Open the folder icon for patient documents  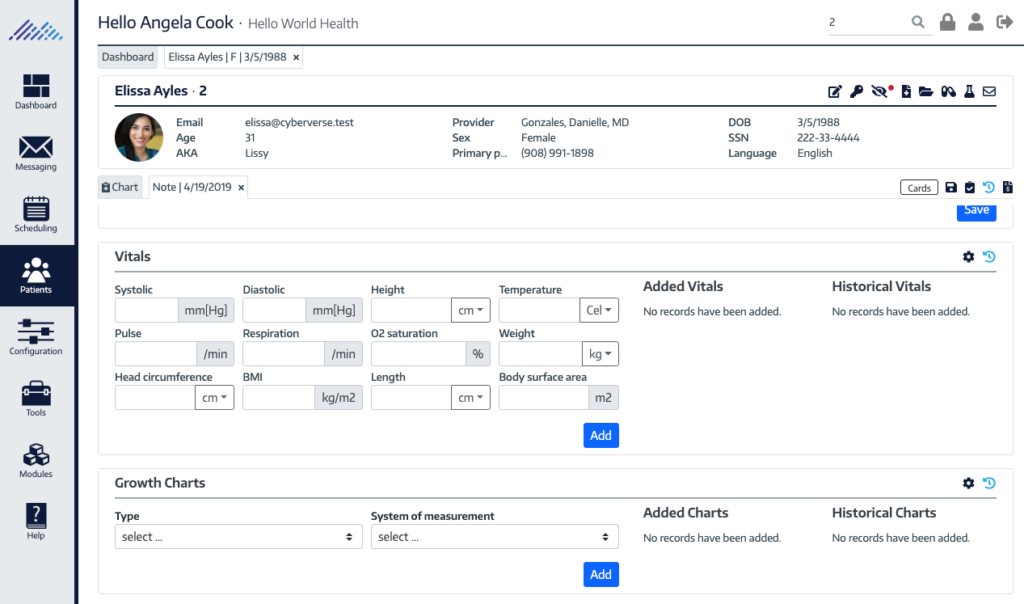[925, 91]
